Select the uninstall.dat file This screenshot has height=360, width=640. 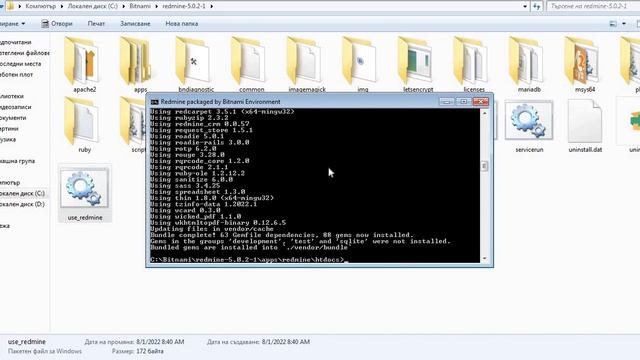584,125
